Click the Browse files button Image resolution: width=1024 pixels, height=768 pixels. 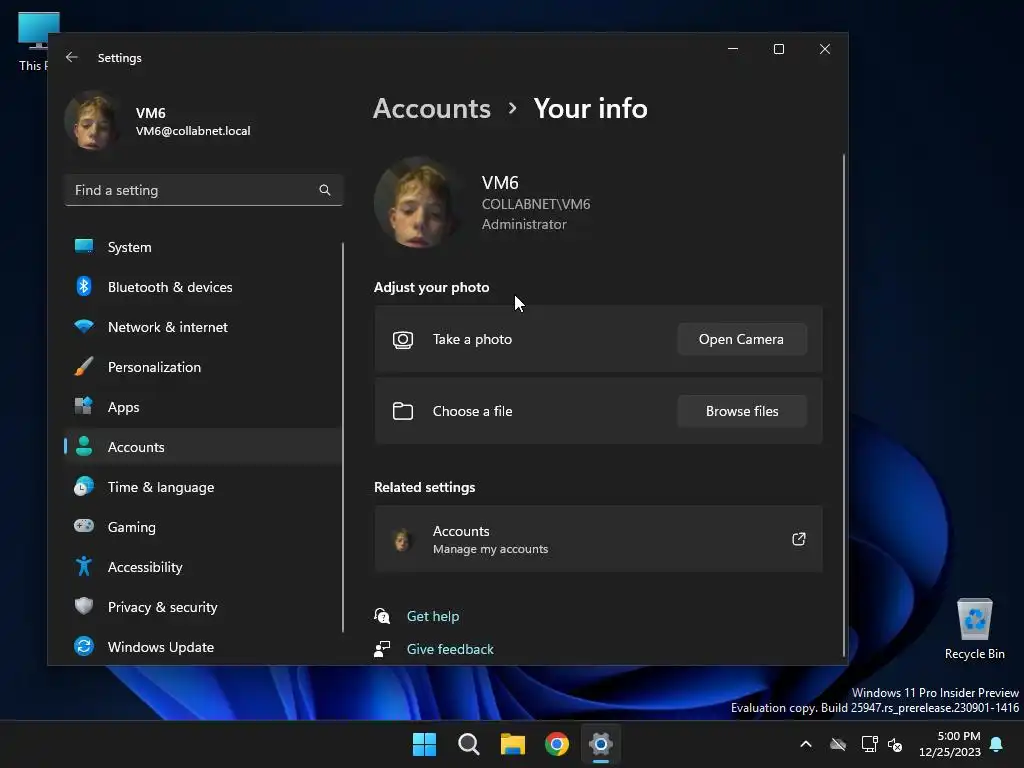742,411
